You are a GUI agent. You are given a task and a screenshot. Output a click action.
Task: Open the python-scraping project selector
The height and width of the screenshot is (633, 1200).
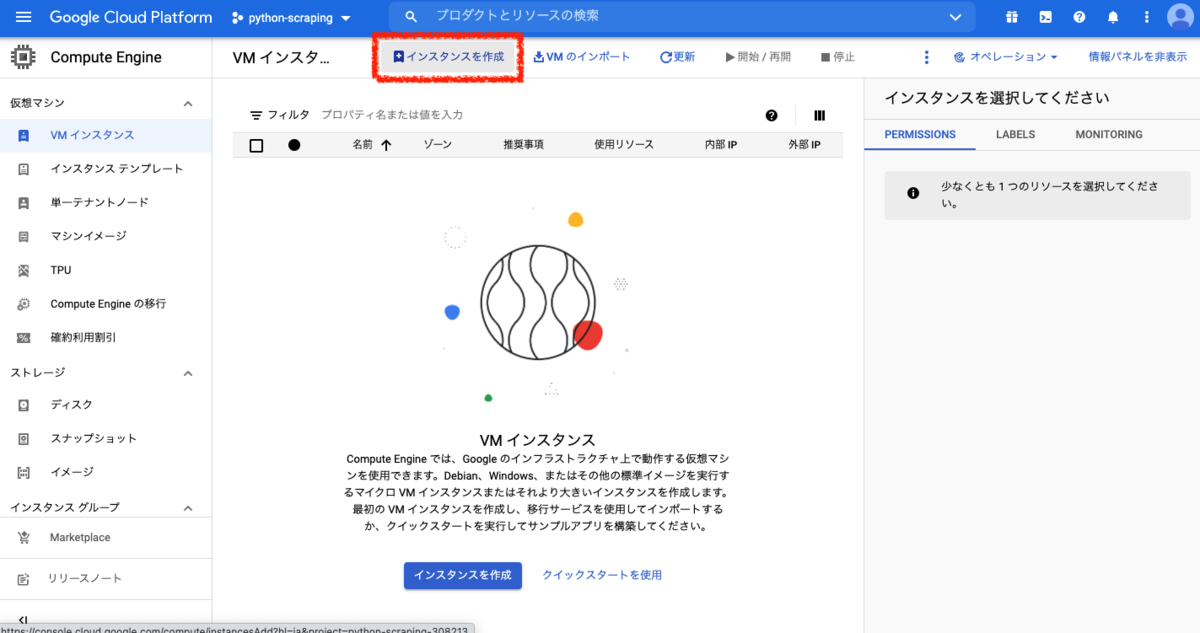(x=291, y=18)
